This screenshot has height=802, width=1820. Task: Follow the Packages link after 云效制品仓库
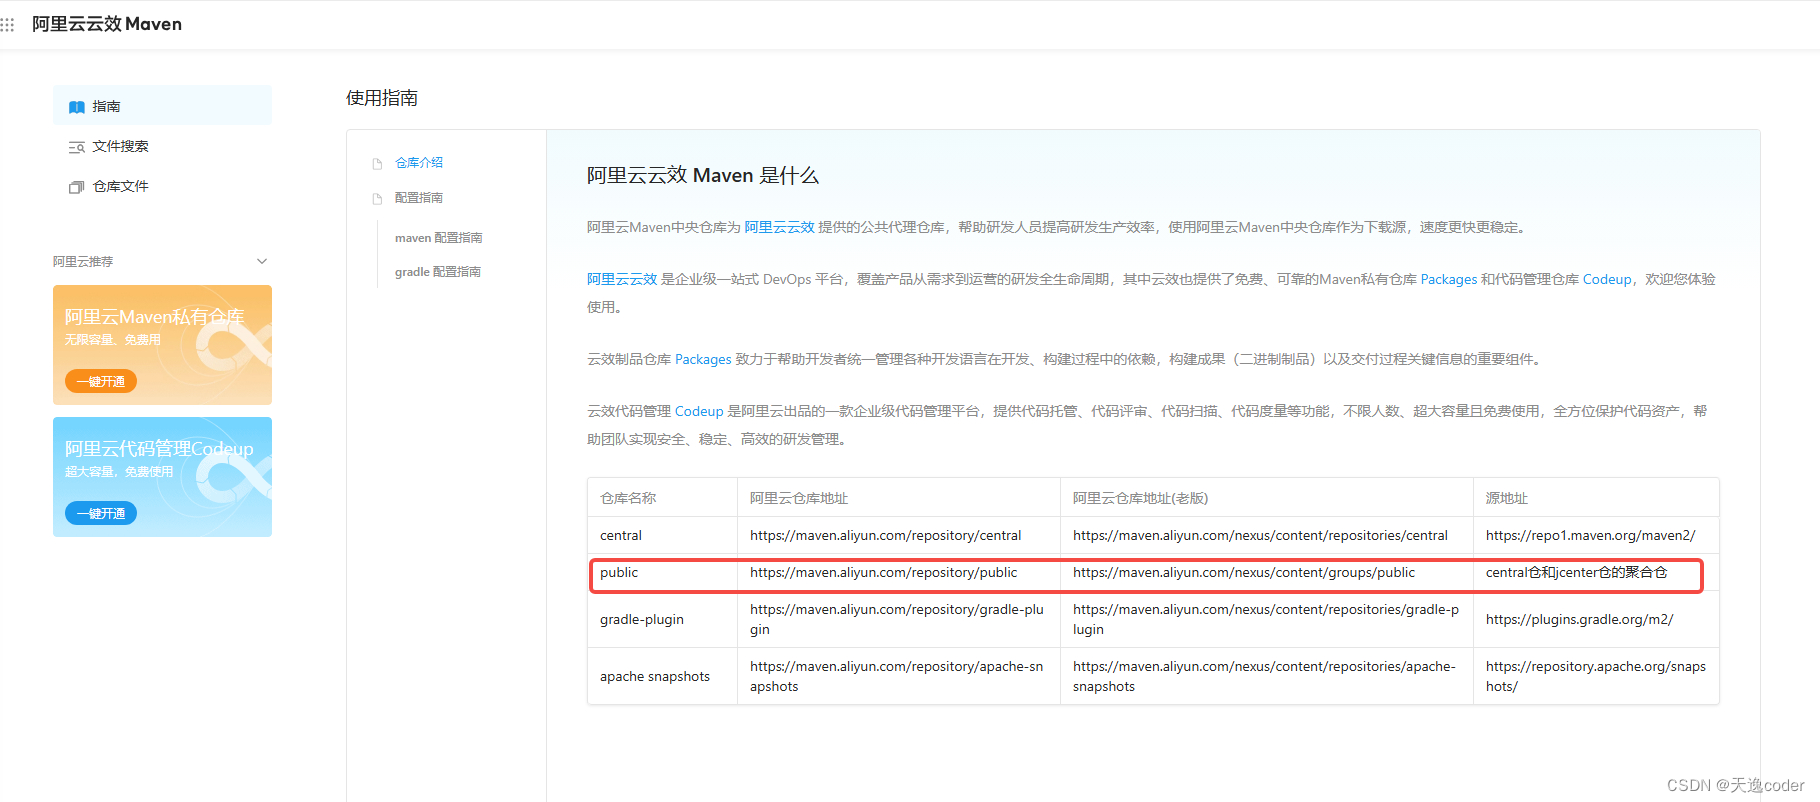703,359
